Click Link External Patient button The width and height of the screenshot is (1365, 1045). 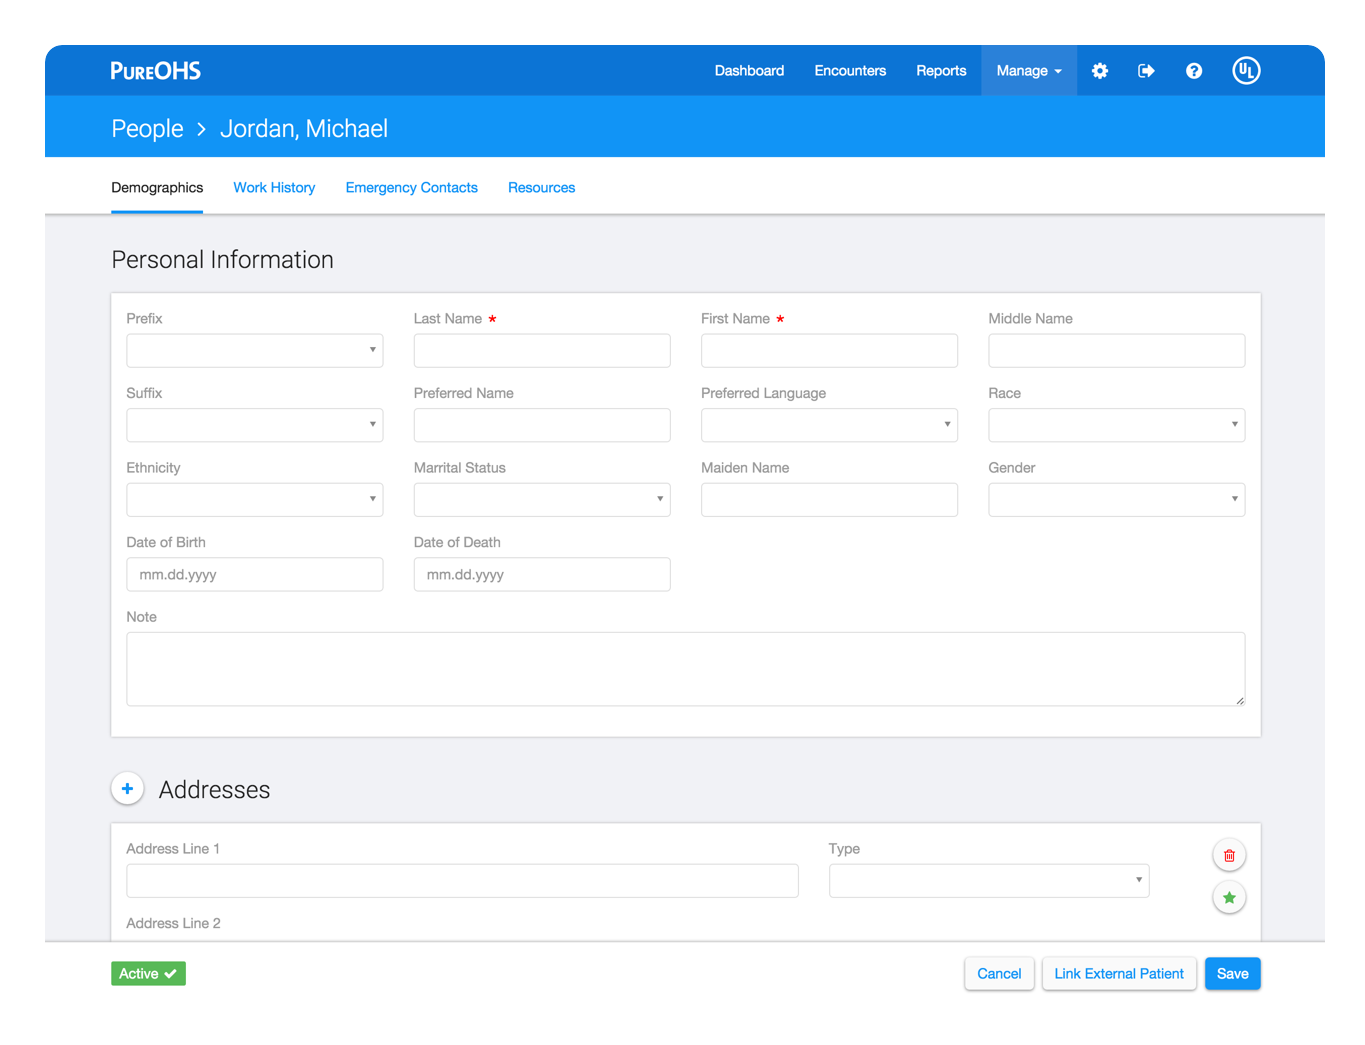(x=1119, y=974)
